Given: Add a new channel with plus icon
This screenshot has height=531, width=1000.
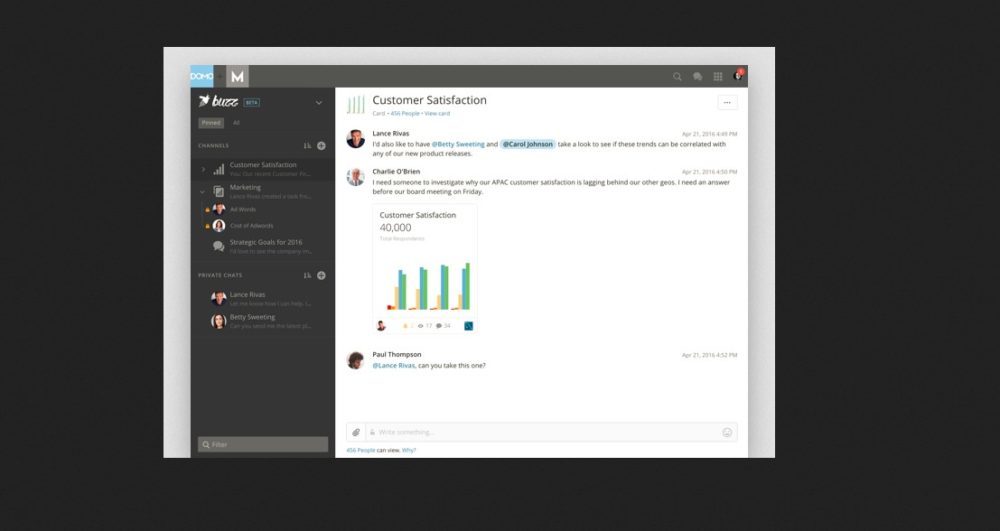Looking at the screenshot, I should tap(321, 145).
